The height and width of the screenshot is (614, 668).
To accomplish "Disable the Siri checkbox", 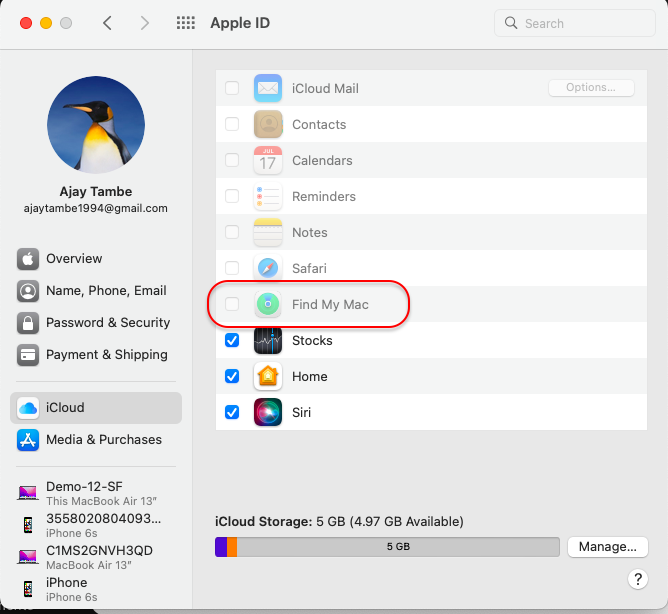I will click(232, 412).
